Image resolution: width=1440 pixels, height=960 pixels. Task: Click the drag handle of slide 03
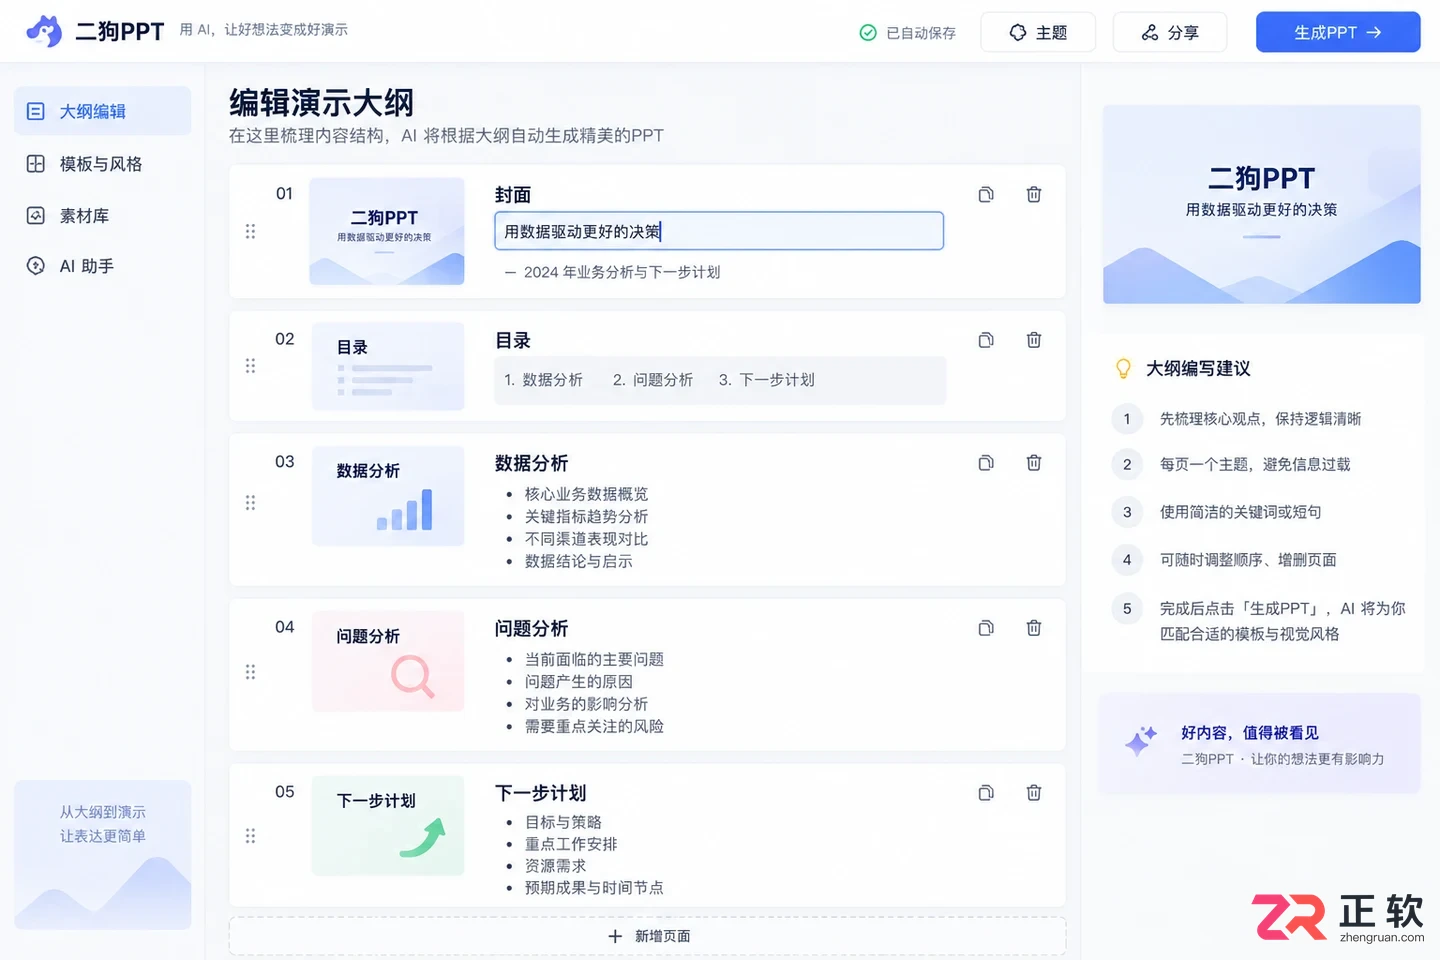click(250, 502)
